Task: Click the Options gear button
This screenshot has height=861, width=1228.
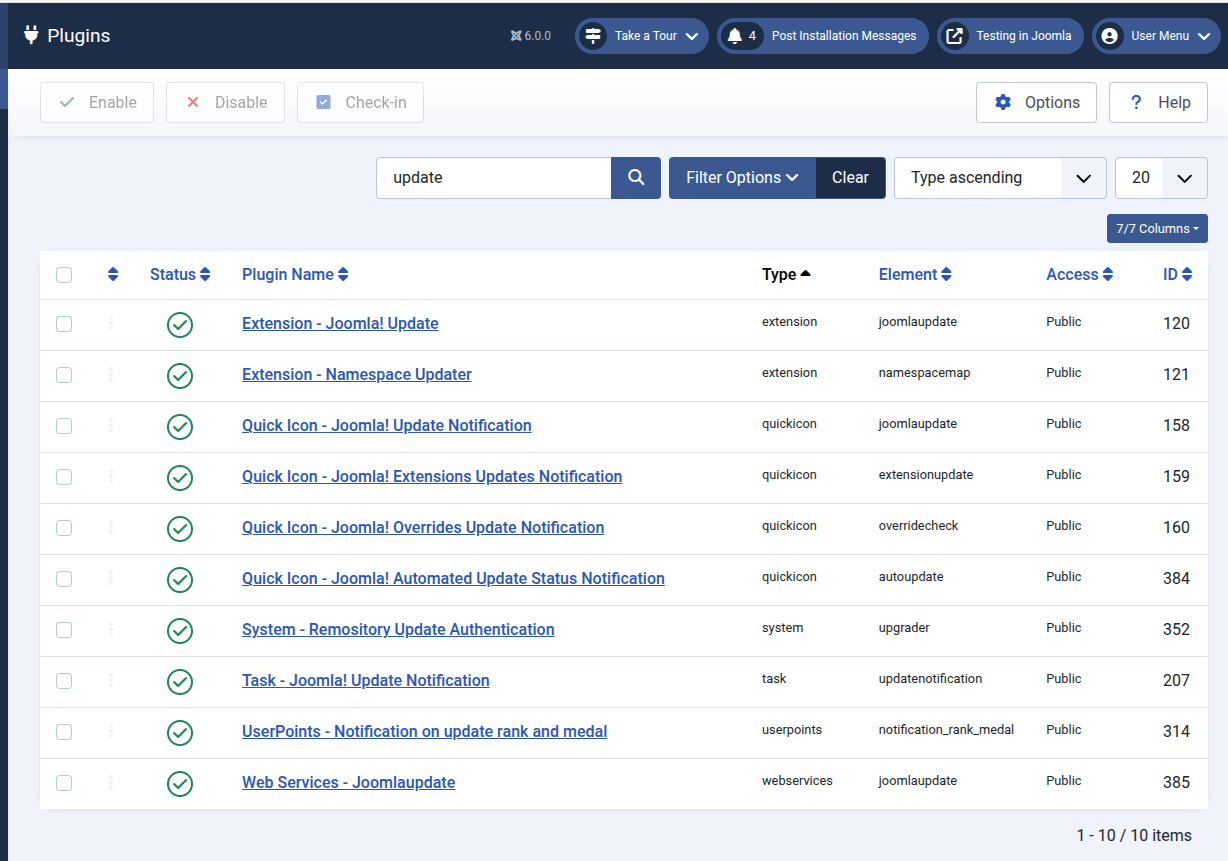Action: [x=1036, y=103]
